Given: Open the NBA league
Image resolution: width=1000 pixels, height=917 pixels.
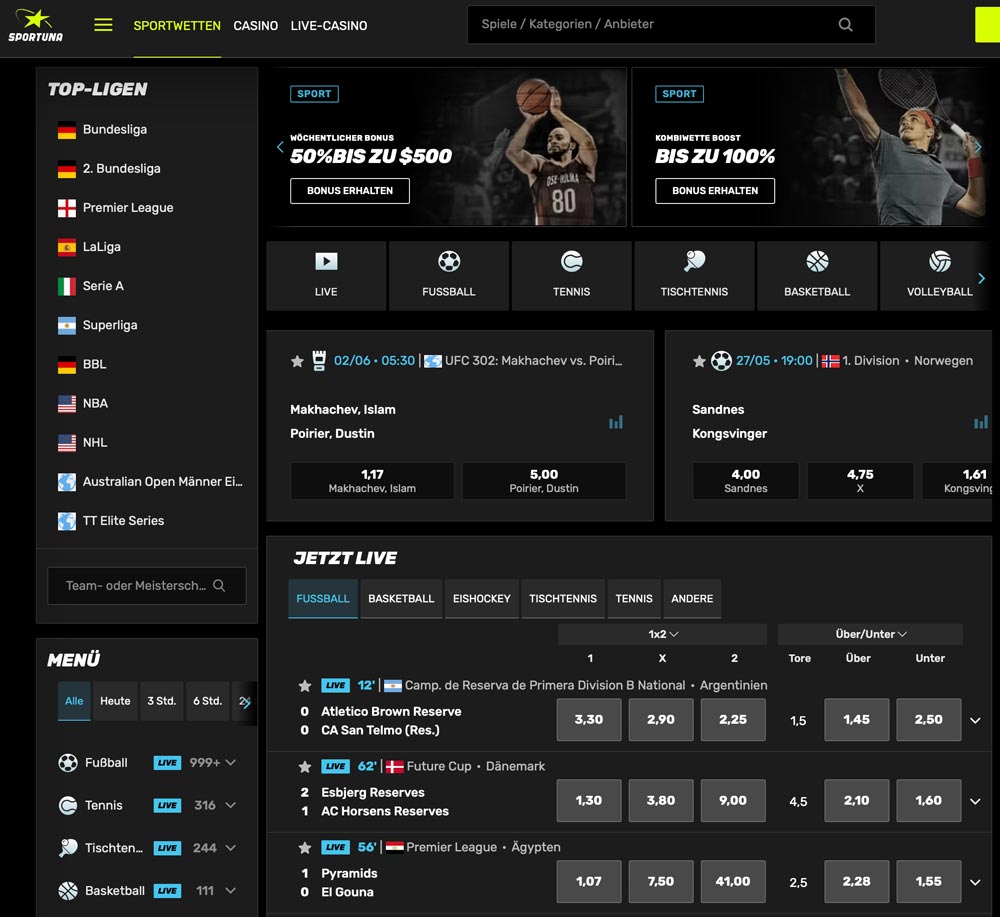Looking at the screenshot, I should tap(95, 403).
